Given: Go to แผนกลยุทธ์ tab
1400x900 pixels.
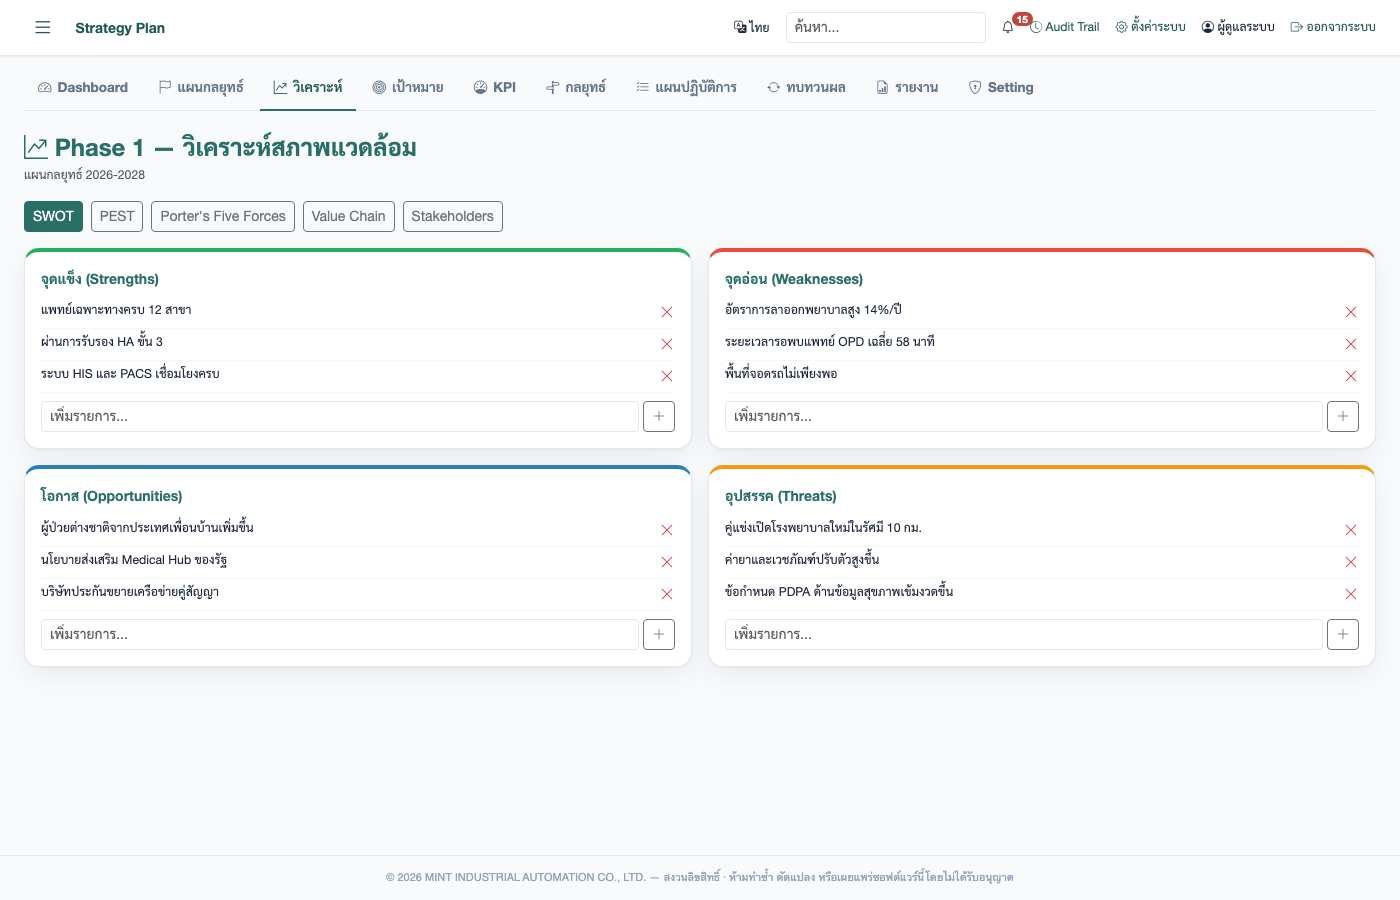Looking at the screenshot, I should tap(201, 87).
